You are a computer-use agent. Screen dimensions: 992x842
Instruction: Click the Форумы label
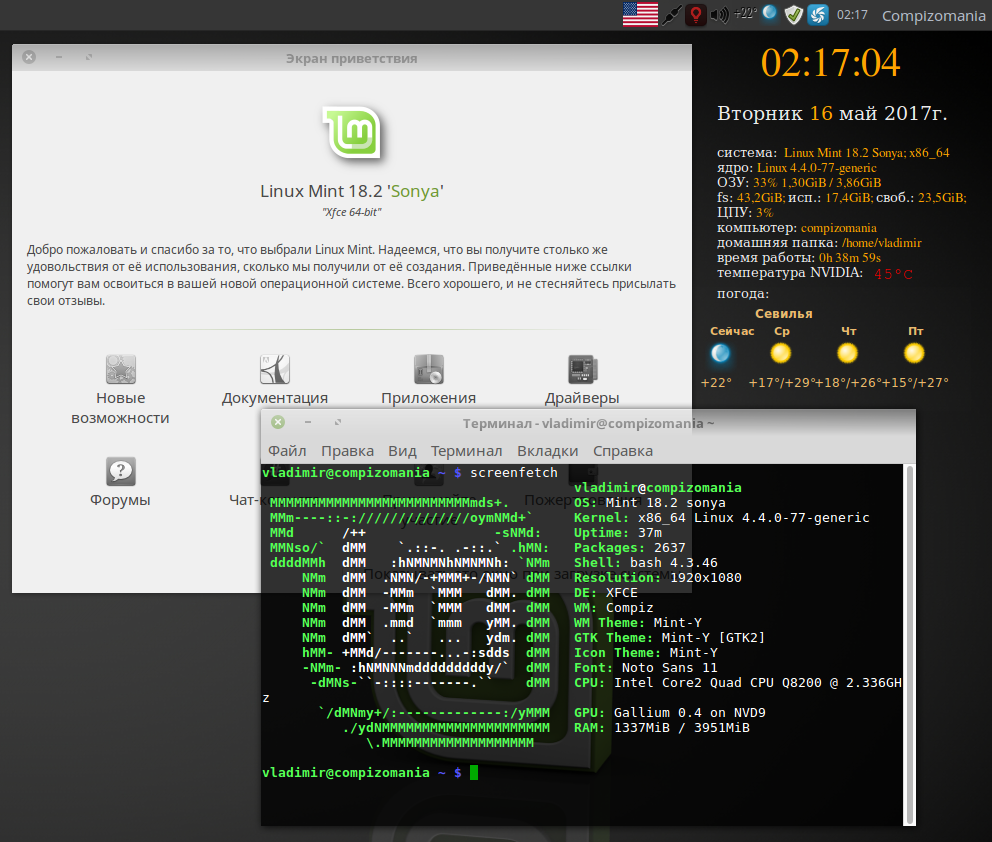coord(120,500)
